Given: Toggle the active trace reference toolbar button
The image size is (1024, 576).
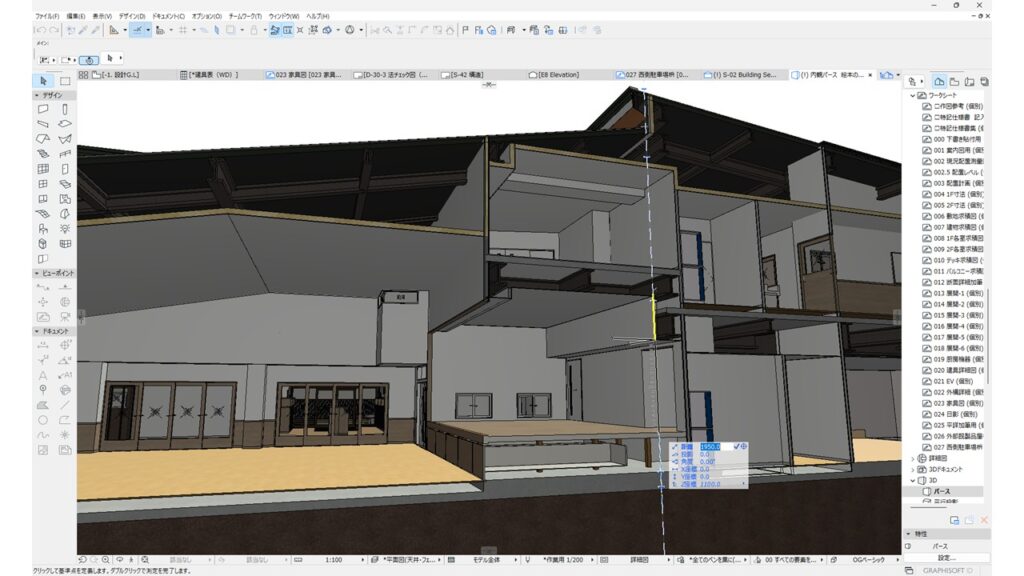Looking at the screenshot, I should 273,30.
